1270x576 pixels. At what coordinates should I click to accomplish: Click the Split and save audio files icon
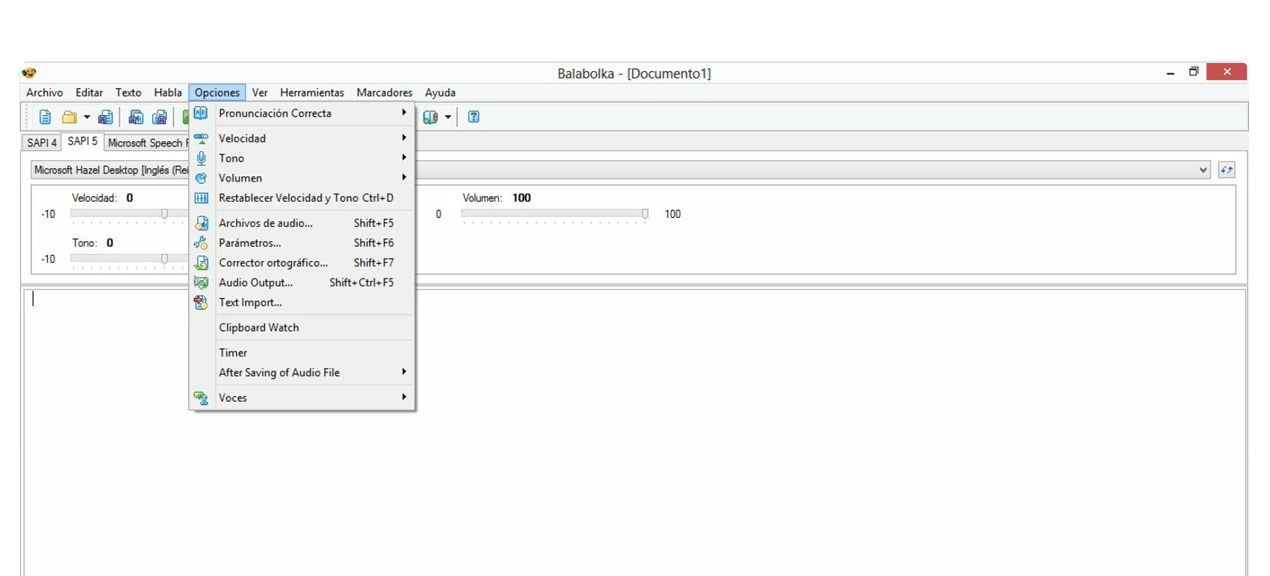159,117
